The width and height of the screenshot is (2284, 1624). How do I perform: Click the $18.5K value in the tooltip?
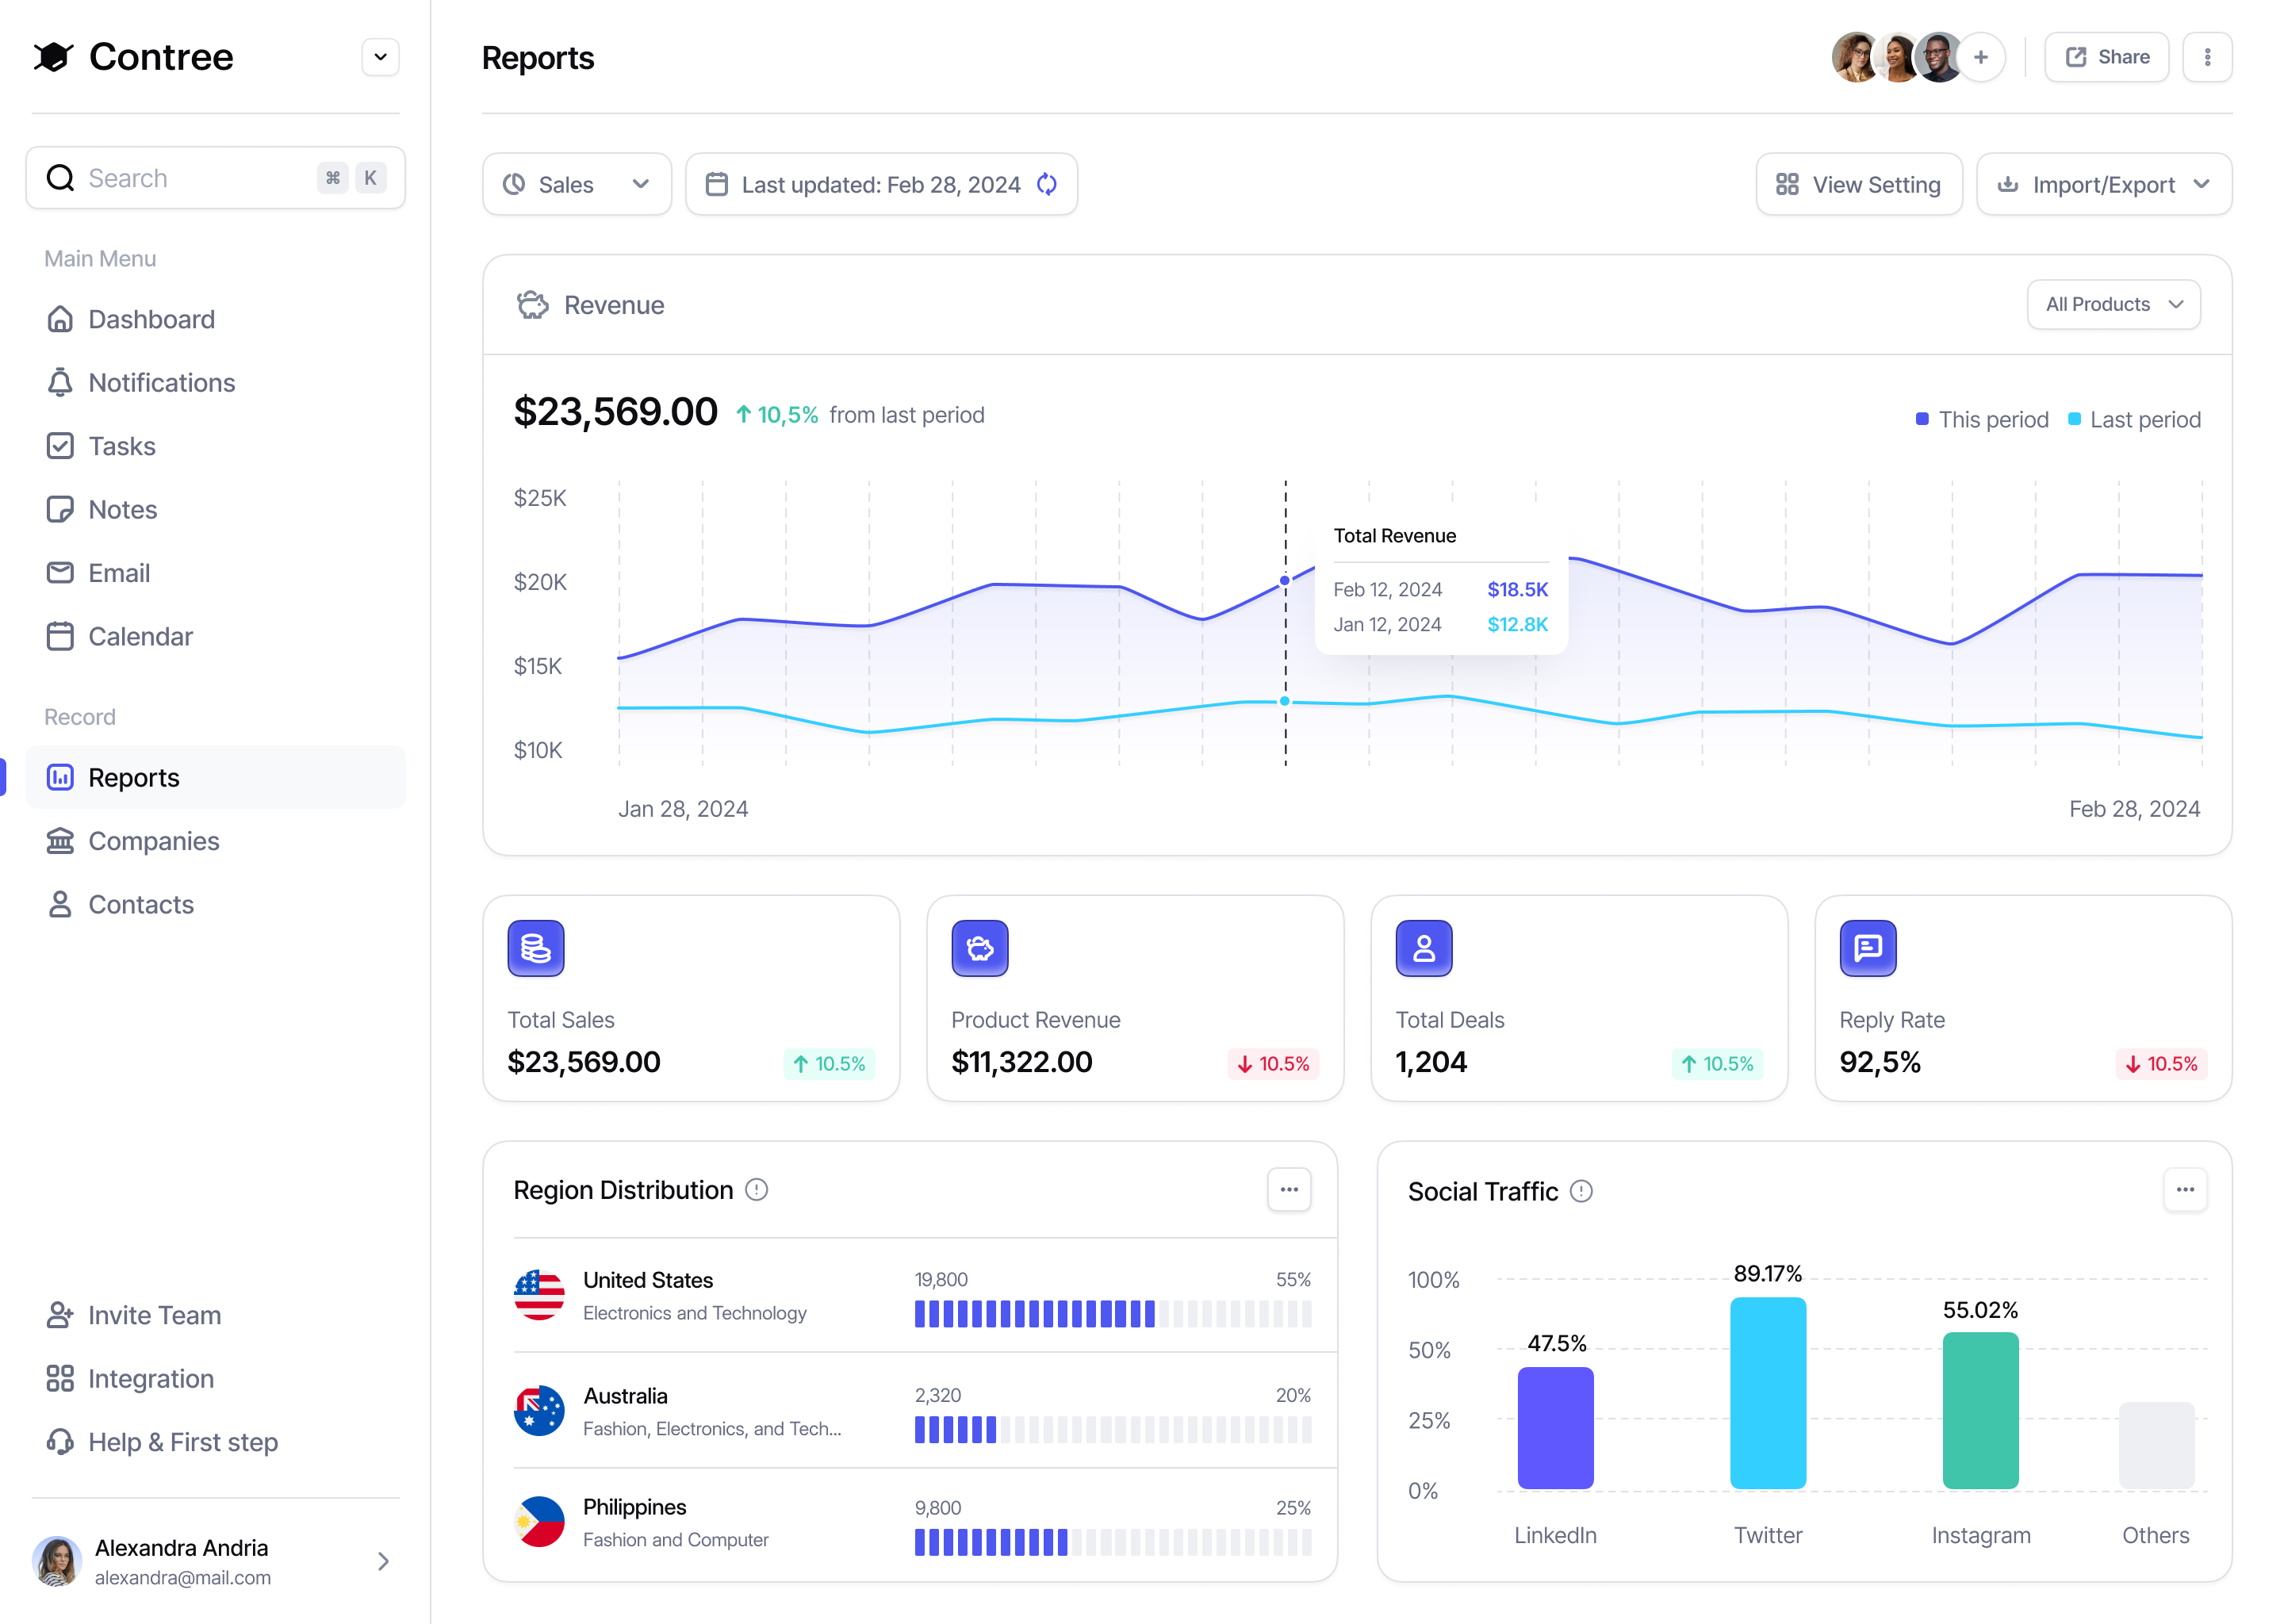[x=1517, y=589]
